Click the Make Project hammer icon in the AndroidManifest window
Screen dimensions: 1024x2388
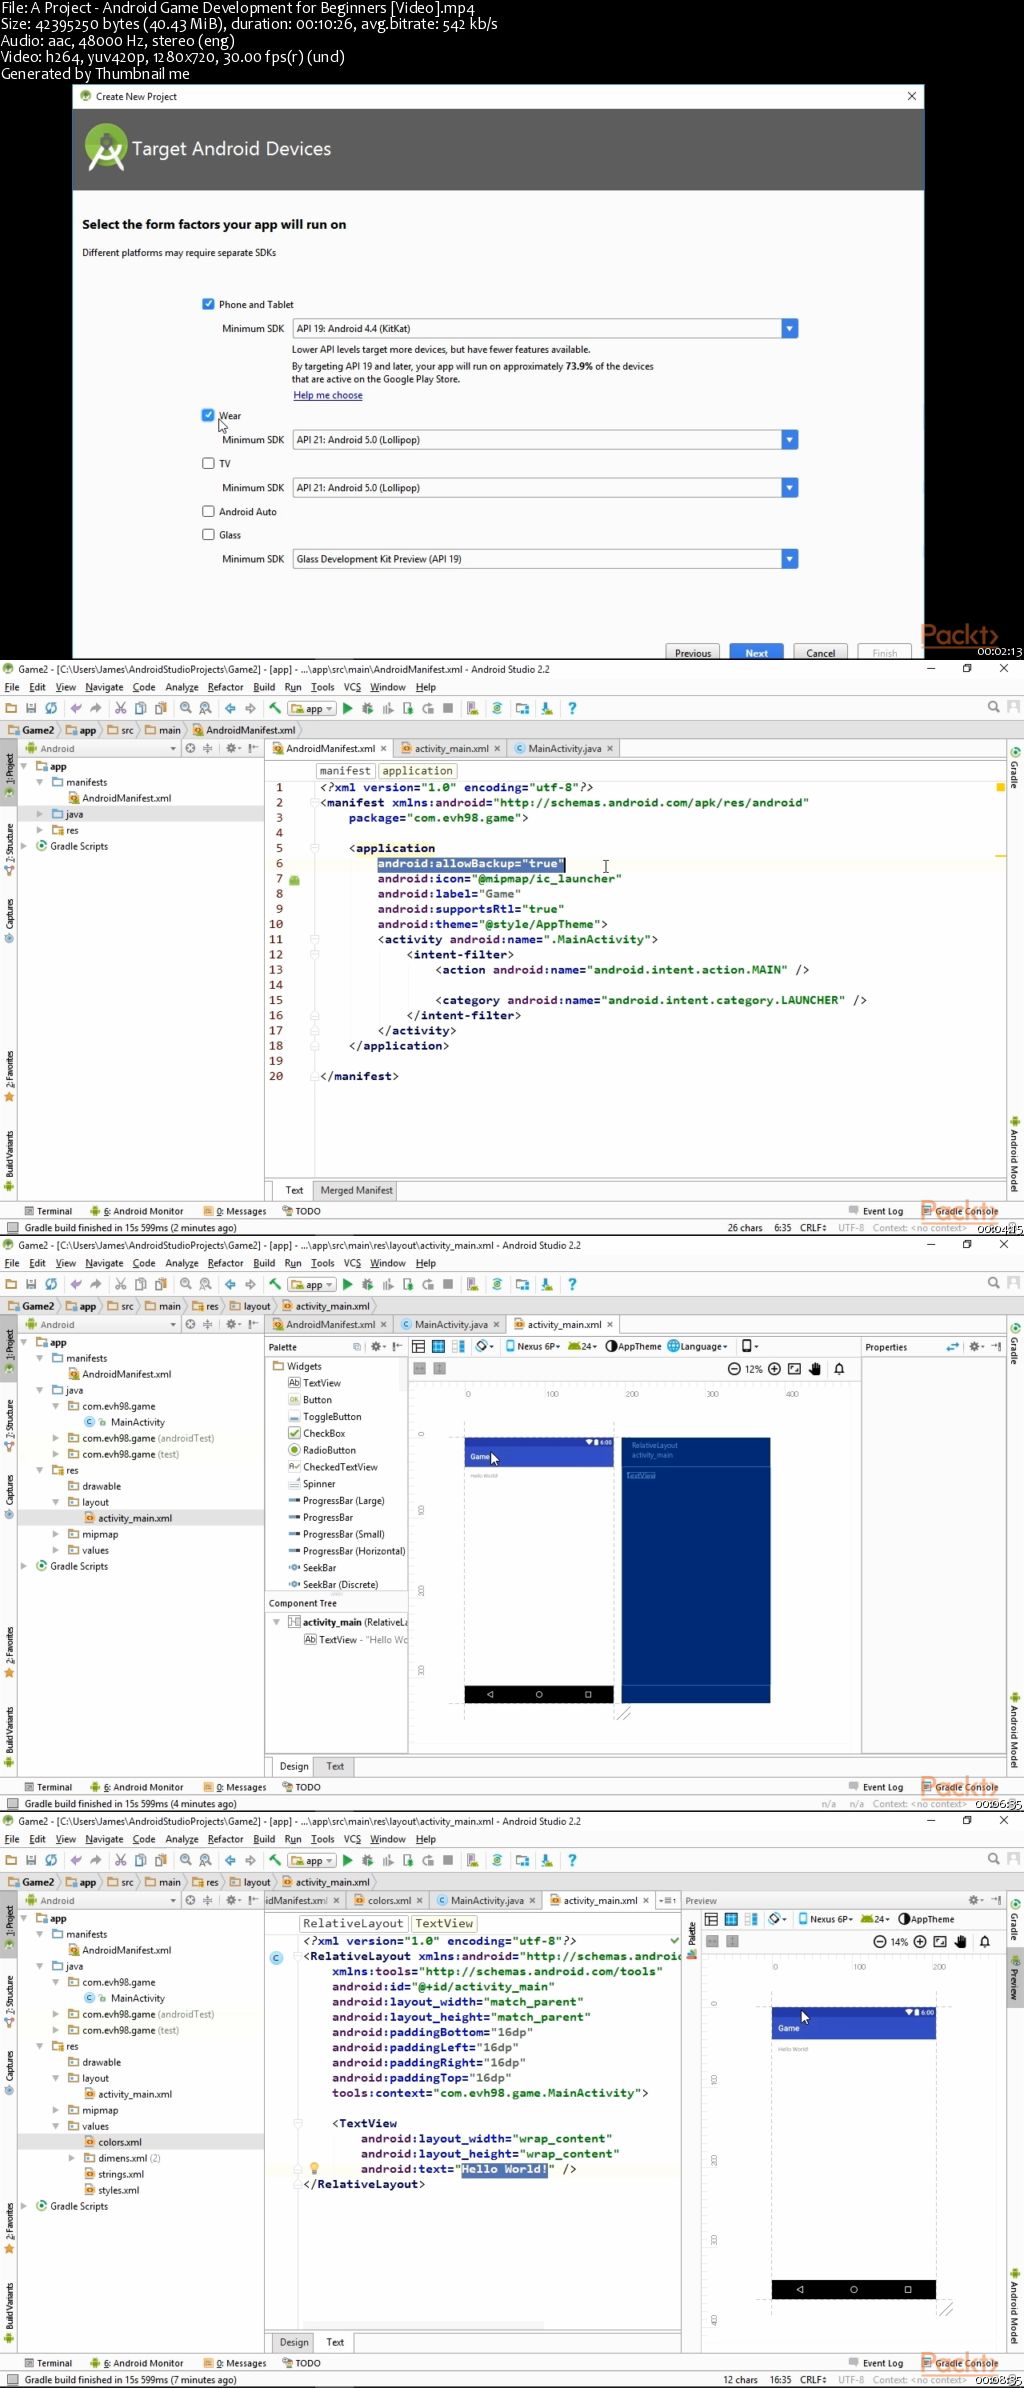274,708
